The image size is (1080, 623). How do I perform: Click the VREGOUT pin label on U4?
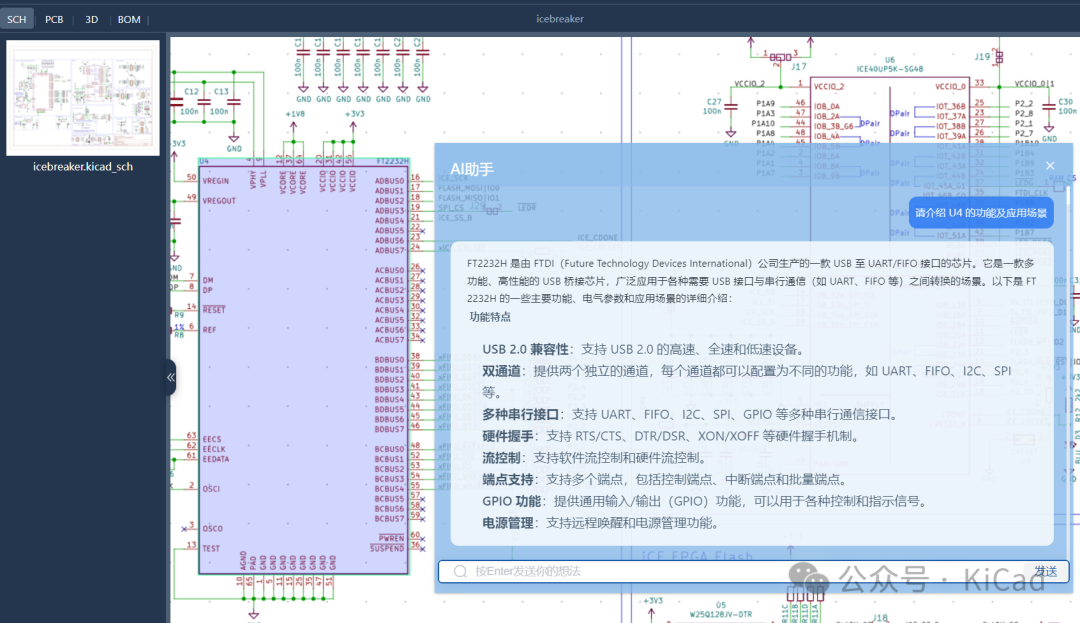coord(219,201)
